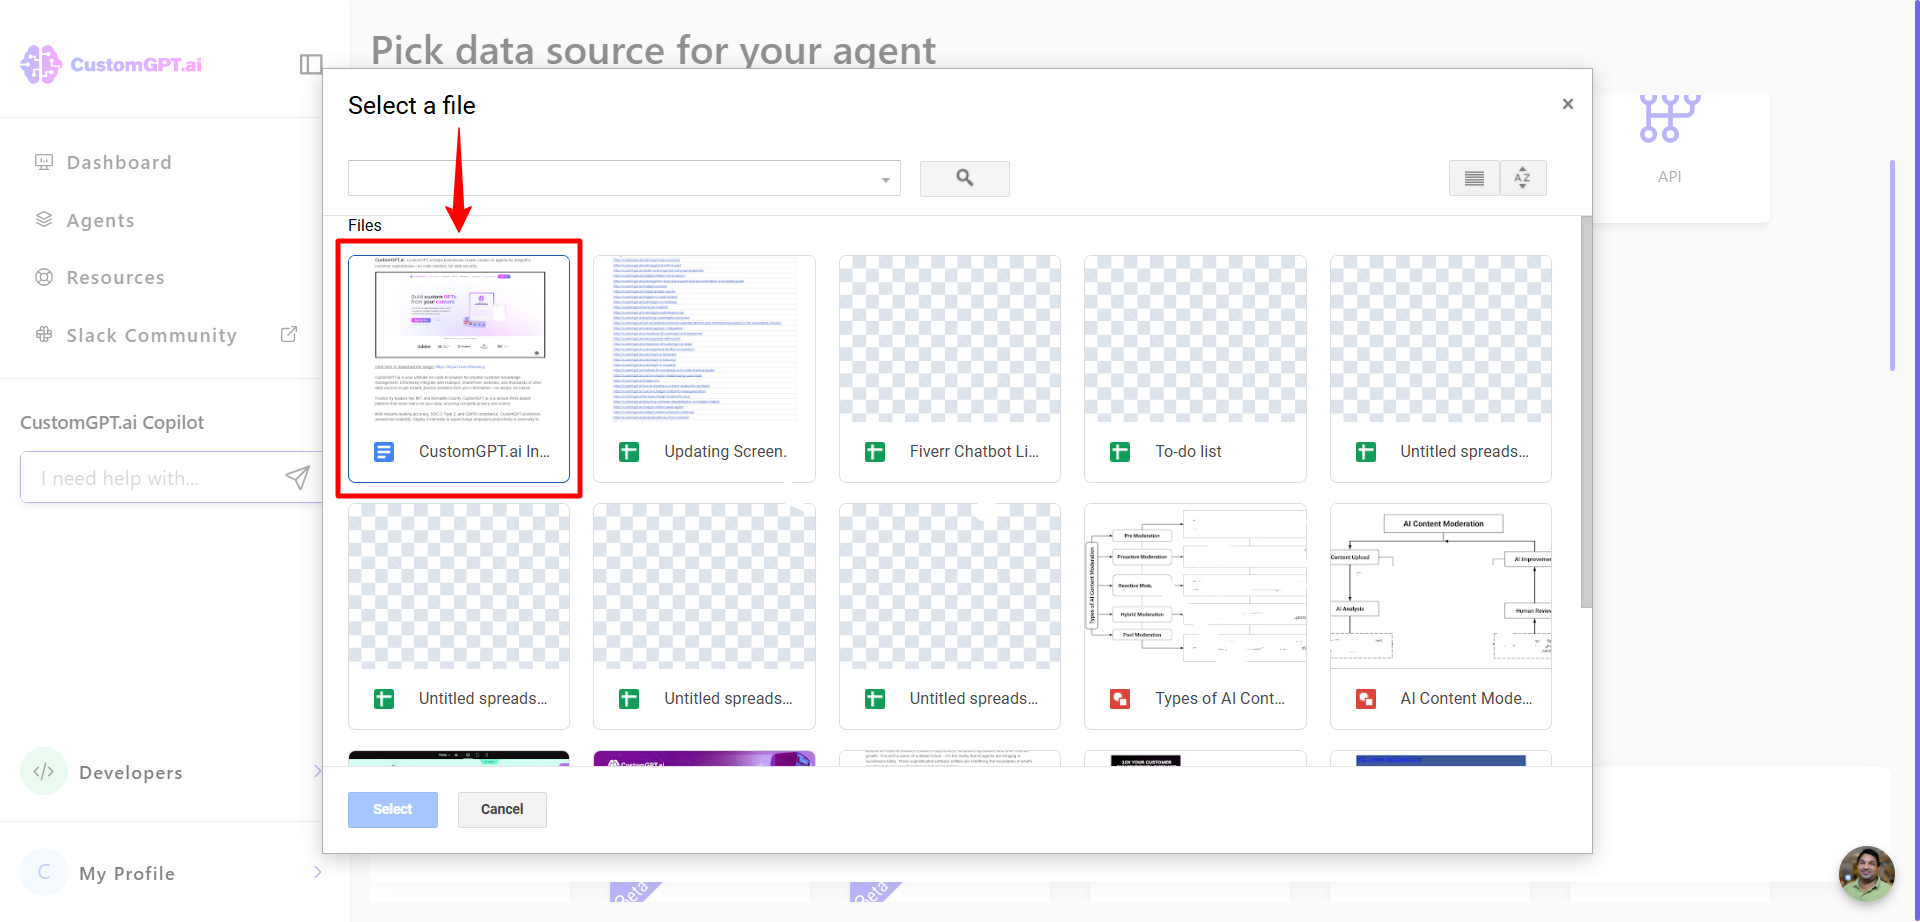
Task: Open the support chat avatar bubble
Action: [x=1866, y=873]
